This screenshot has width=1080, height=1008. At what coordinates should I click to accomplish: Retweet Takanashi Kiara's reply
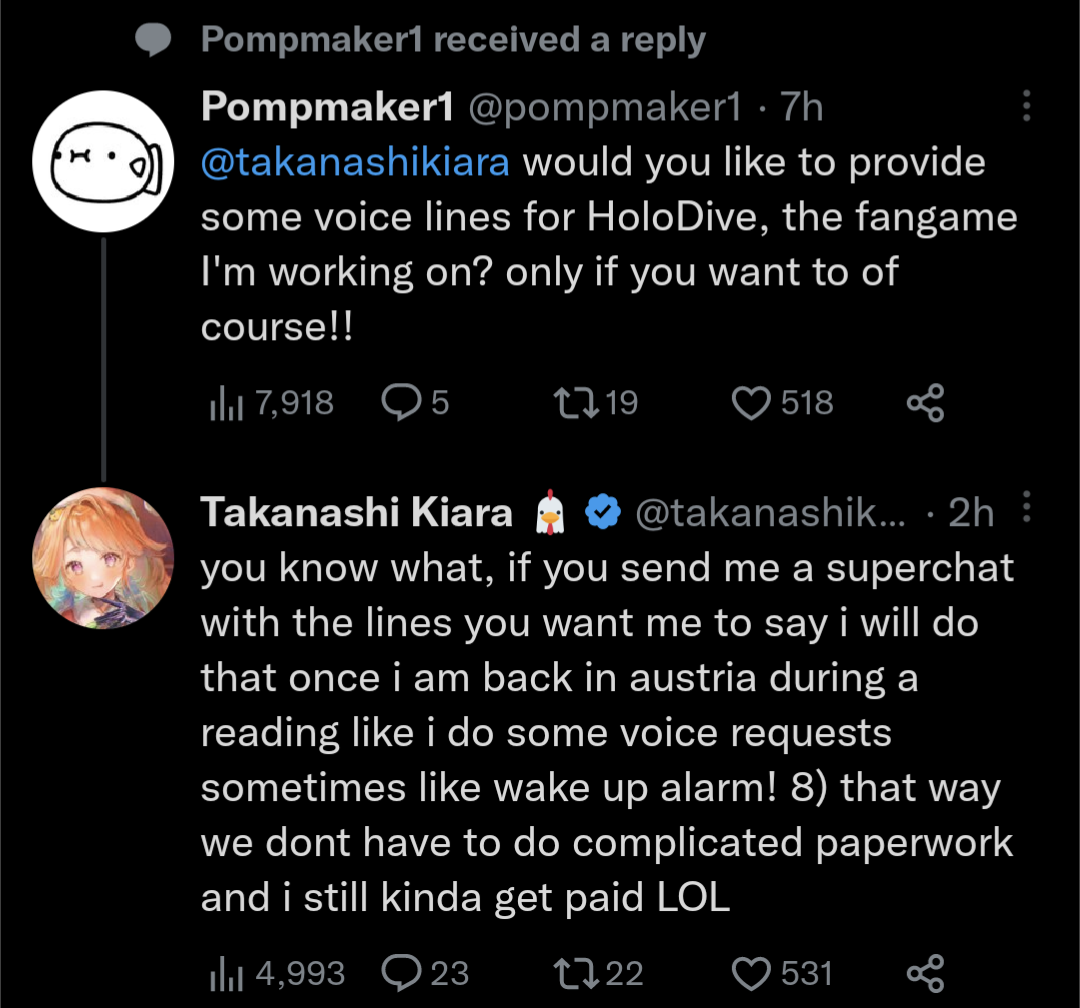coord(576,973)
